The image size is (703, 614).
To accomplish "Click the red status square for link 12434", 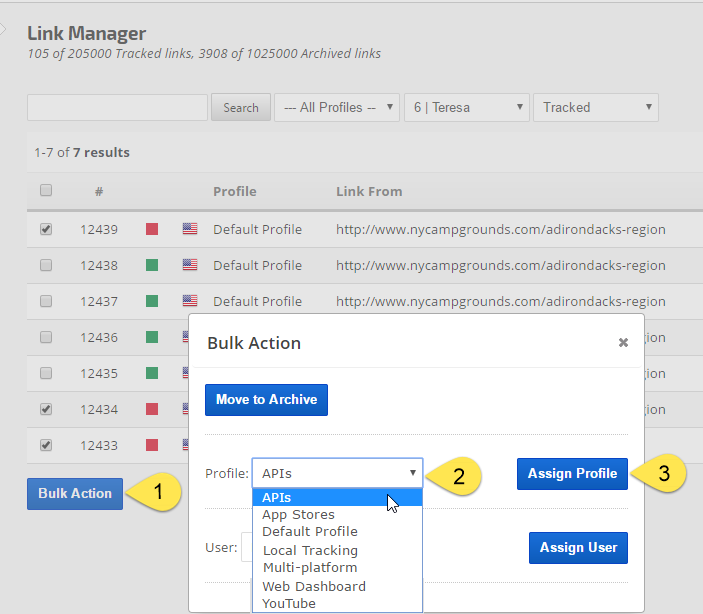I will (x=153, y=410).
